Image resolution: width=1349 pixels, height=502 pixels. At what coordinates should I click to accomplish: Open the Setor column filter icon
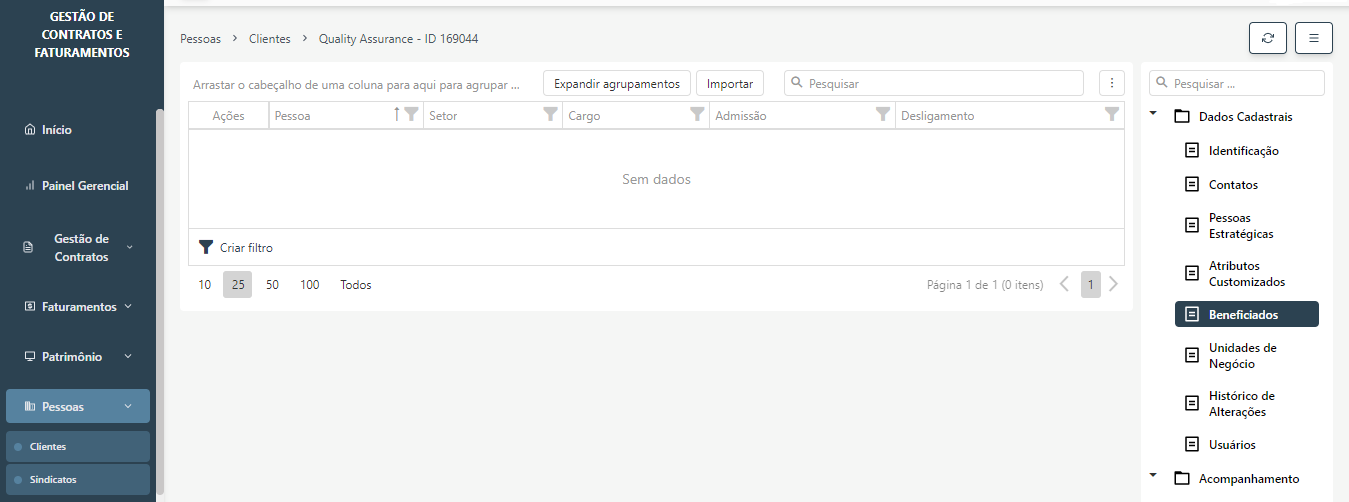549,115
